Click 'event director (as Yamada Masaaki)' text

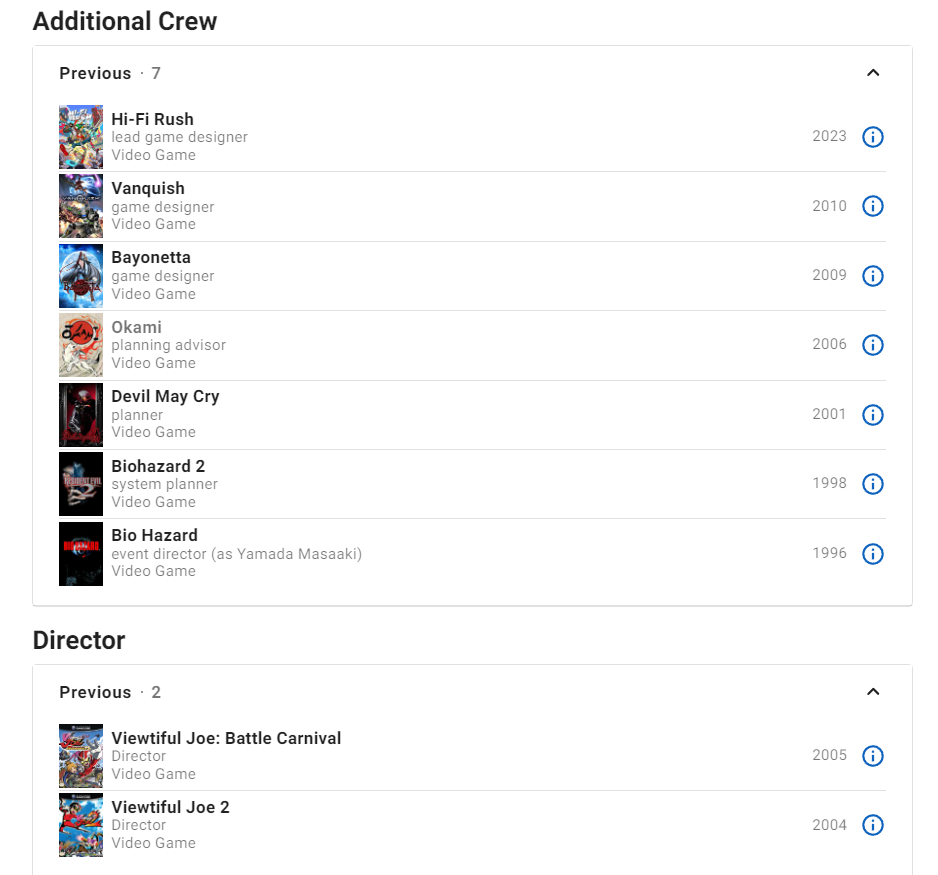coord(237,554)
